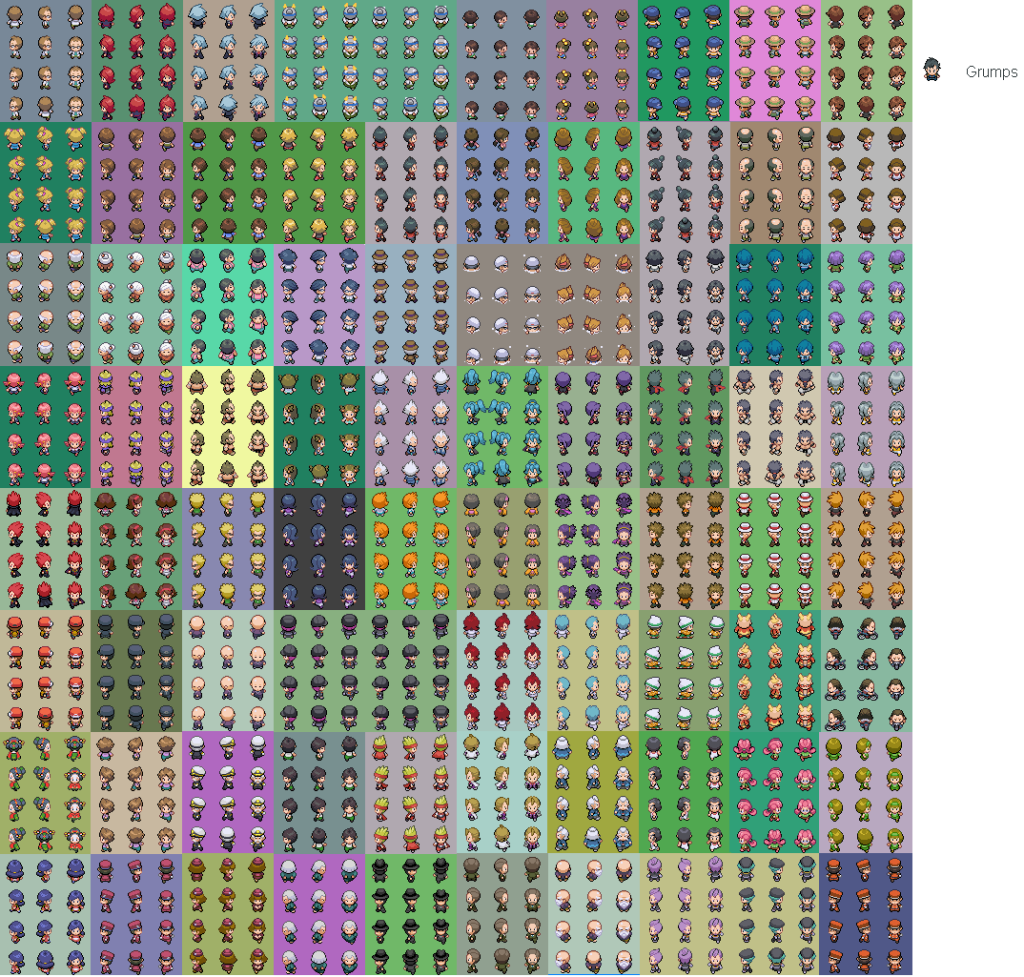Select the orange cap sheet on navy background
1024x977 pixels.
coord(867,914)
